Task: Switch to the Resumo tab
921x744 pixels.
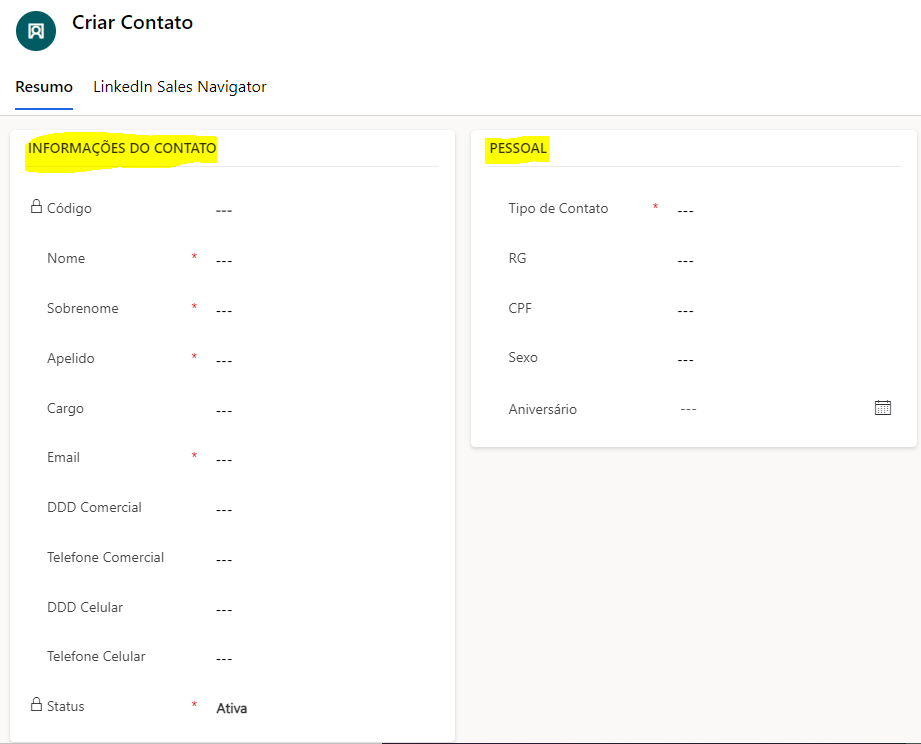Action: click(44, 87)
